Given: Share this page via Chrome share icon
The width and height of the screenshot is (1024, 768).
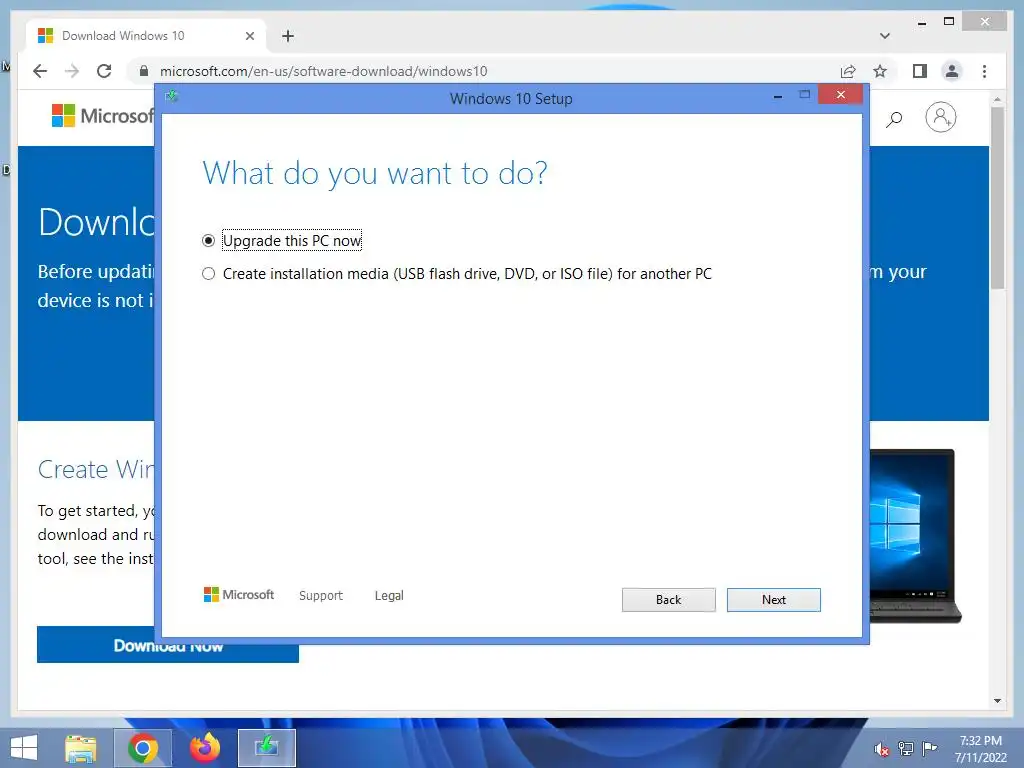Looking at the screenshot, I should click(848, 71).
